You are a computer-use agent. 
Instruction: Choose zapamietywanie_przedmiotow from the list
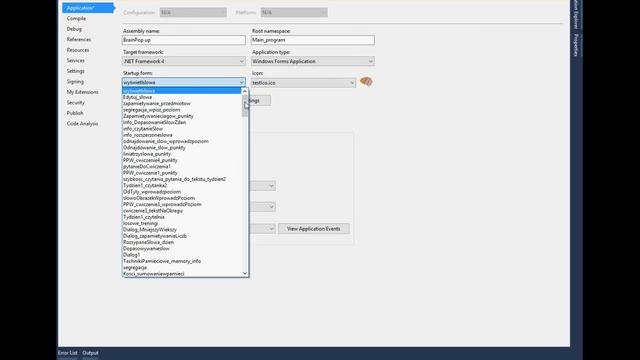[182, 103]
